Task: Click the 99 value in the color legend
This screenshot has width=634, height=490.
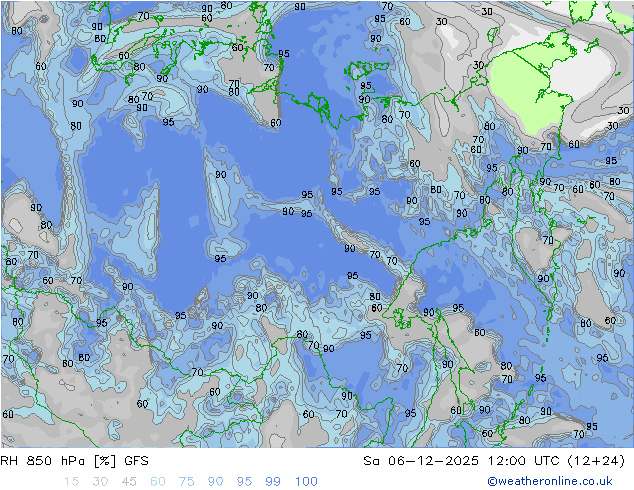Action: (273, 482)
